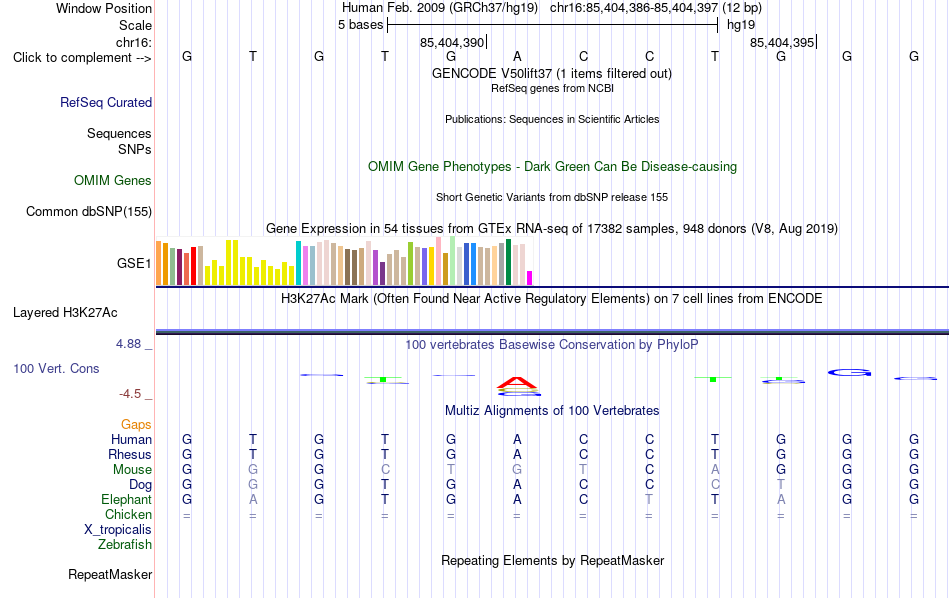Click the RepeatMasker track label
950x598 pixels.
[x=110, y=574]
